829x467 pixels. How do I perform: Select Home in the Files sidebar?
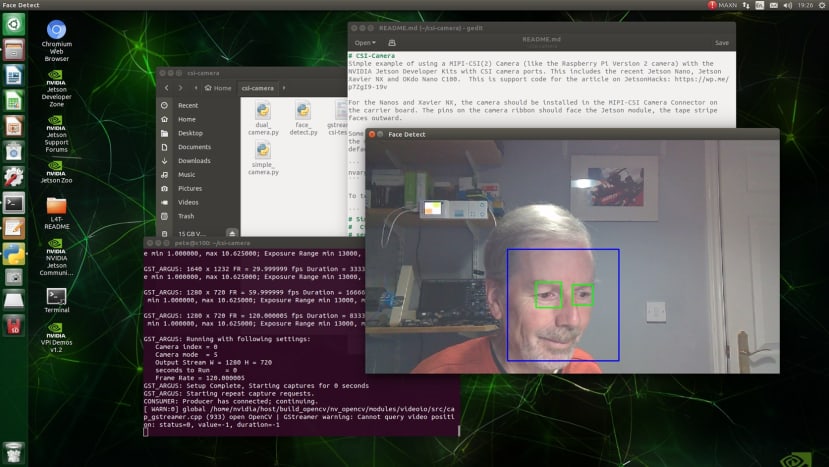pyautogui.click(x=199, y=119)
